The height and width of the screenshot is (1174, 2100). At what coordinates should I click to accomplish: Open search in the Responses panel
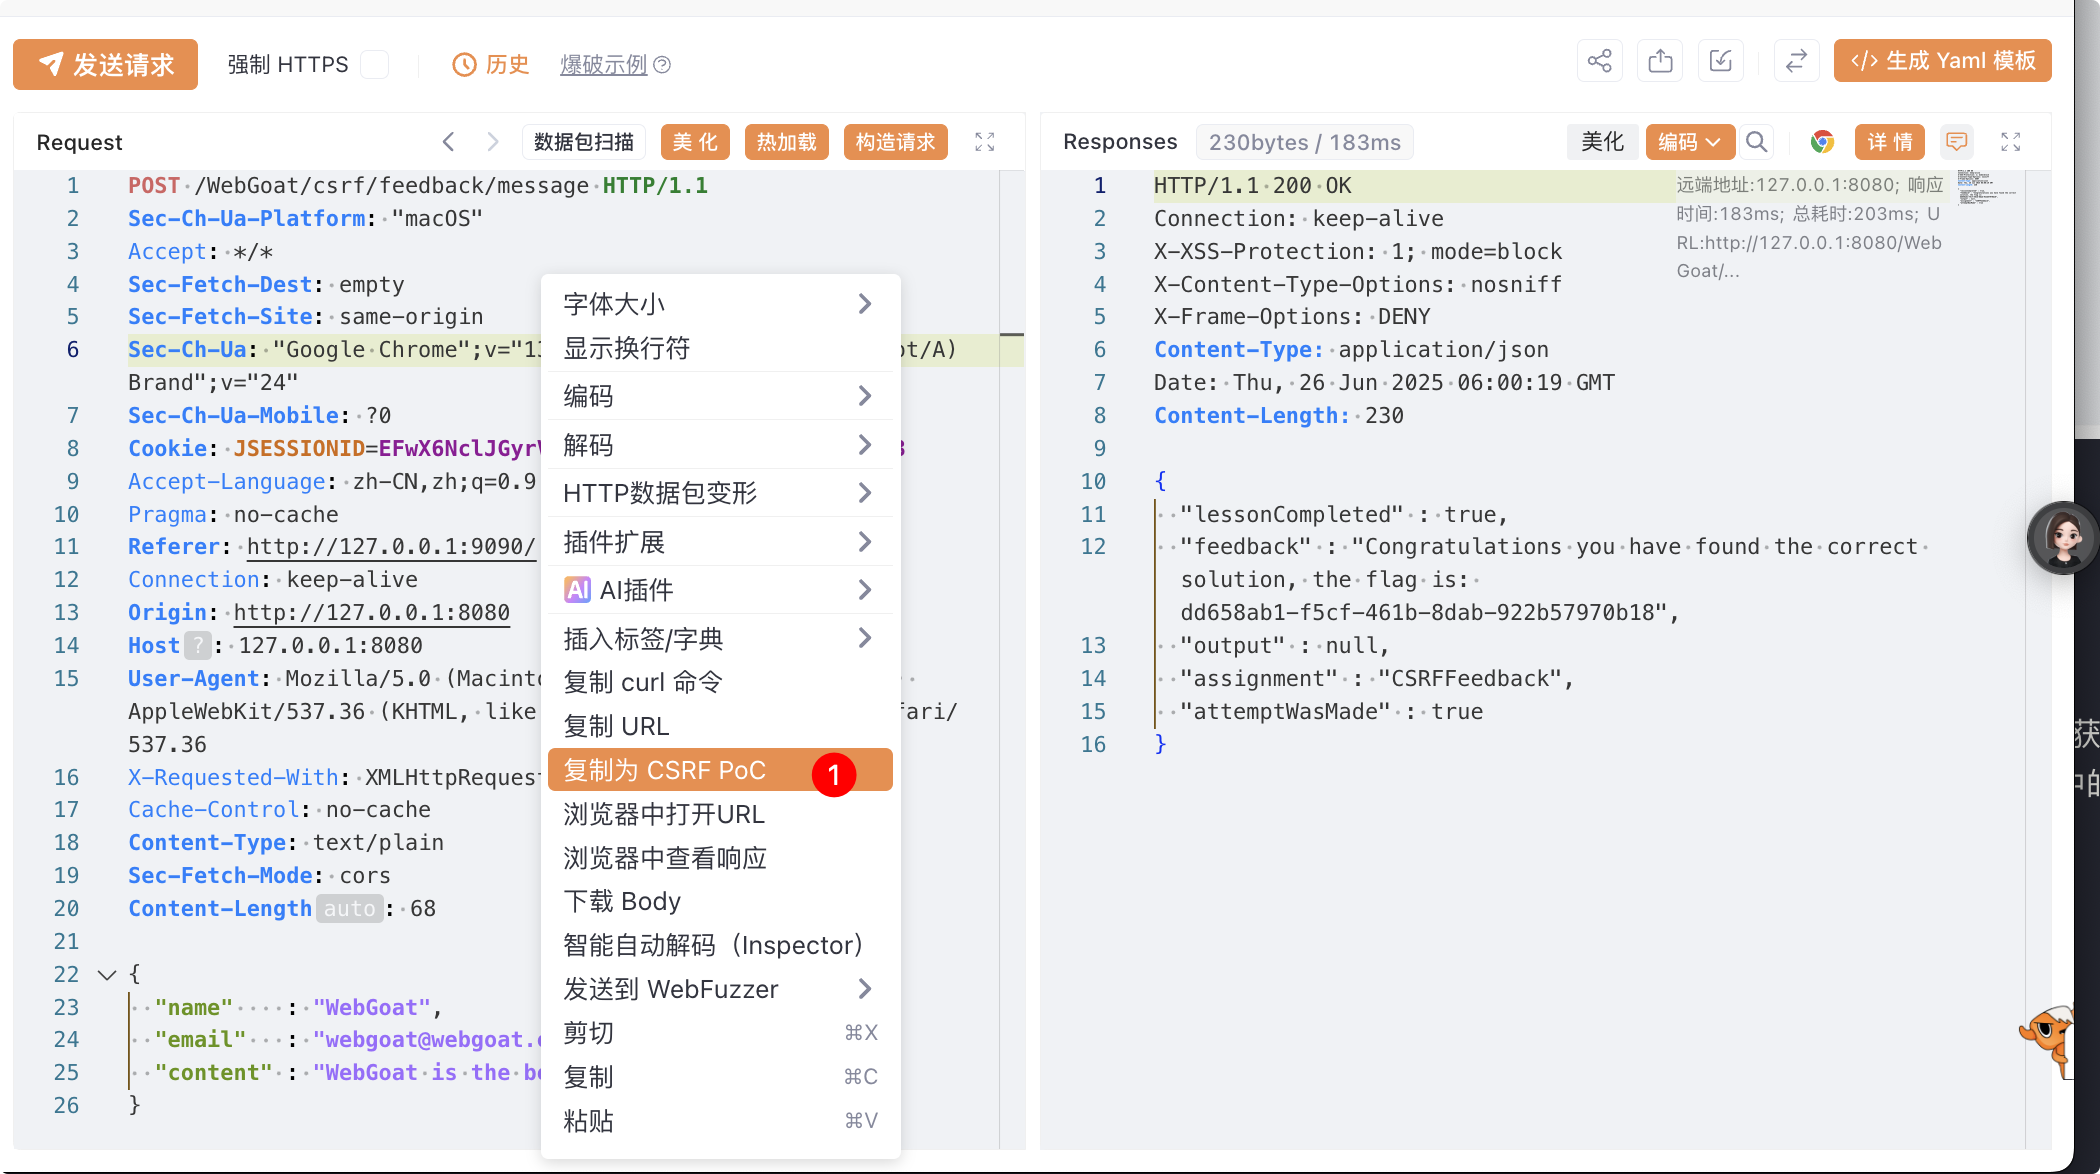(1756, 142)
